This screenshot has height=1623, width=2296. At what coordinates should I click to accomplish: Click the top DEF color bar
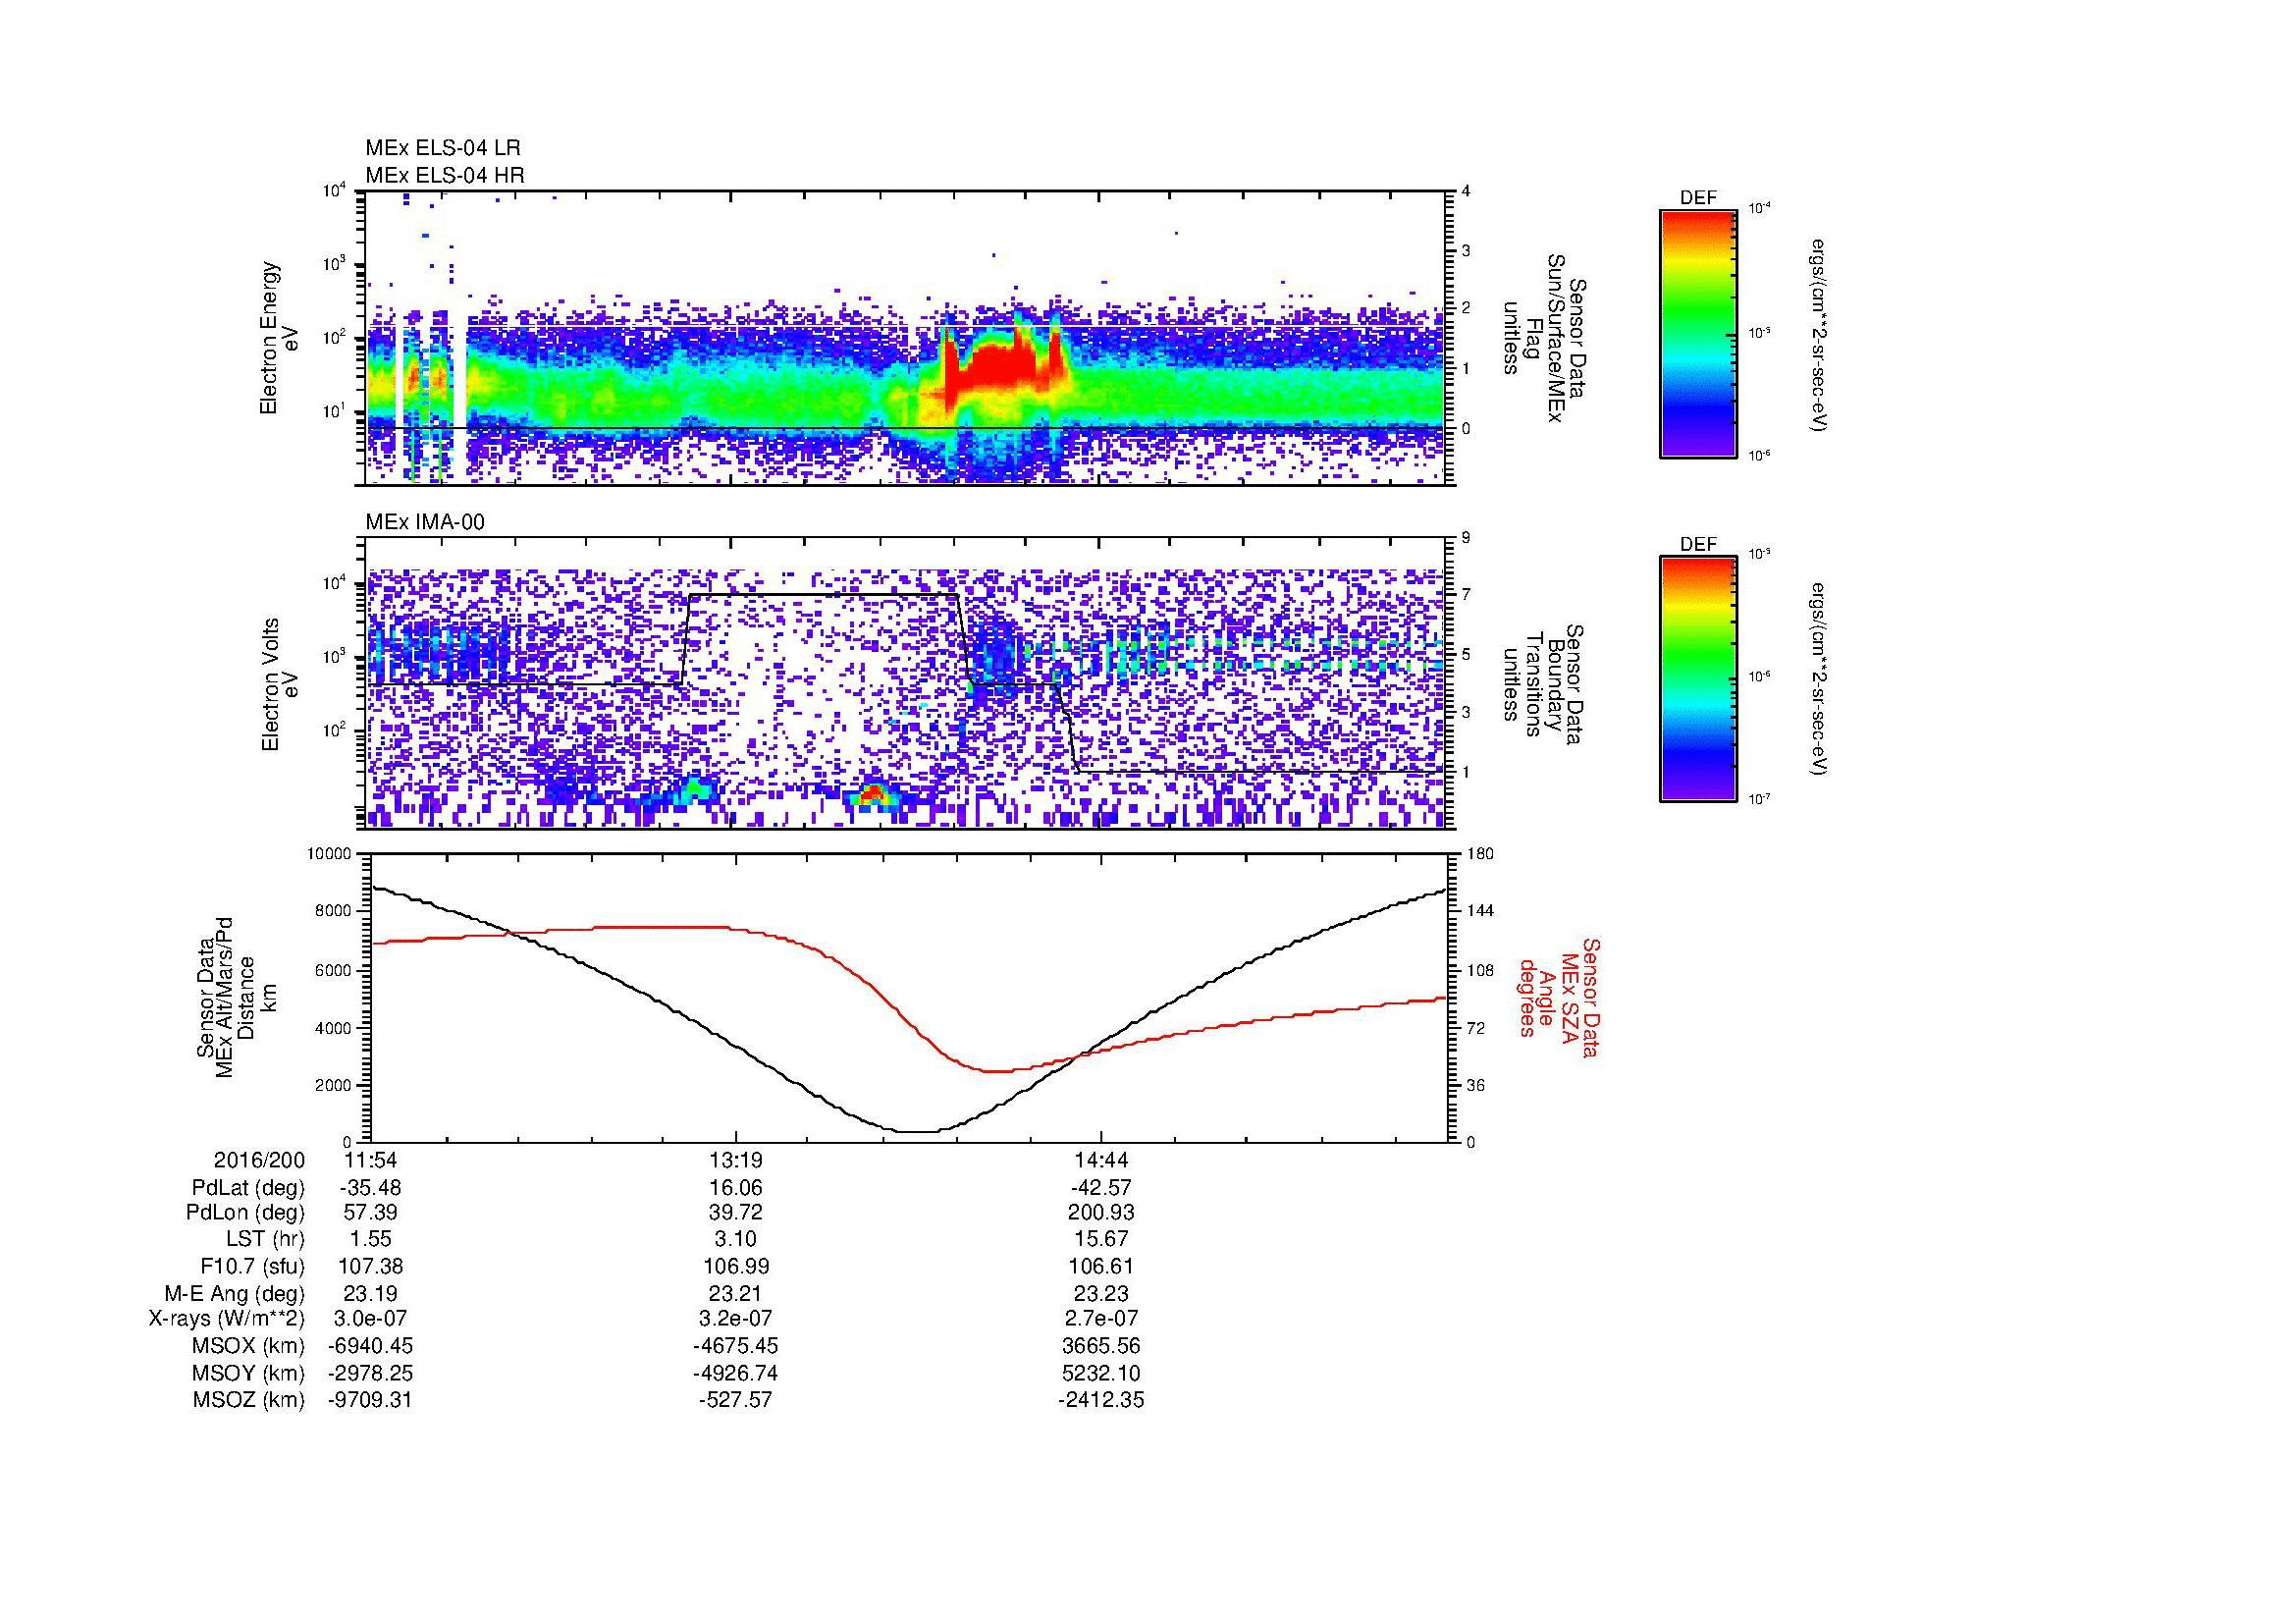[x=1697, y=333]
